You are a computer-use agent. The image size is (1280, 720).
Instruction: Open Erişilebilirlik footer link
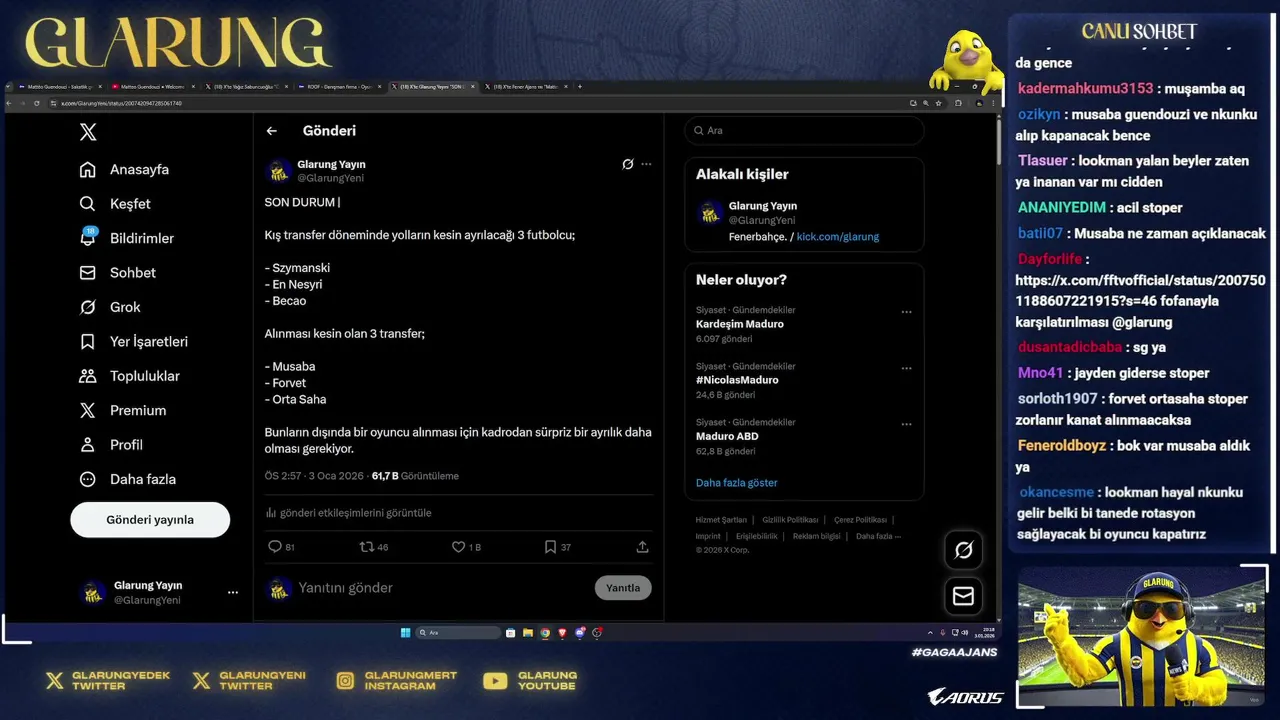(757, 536)
